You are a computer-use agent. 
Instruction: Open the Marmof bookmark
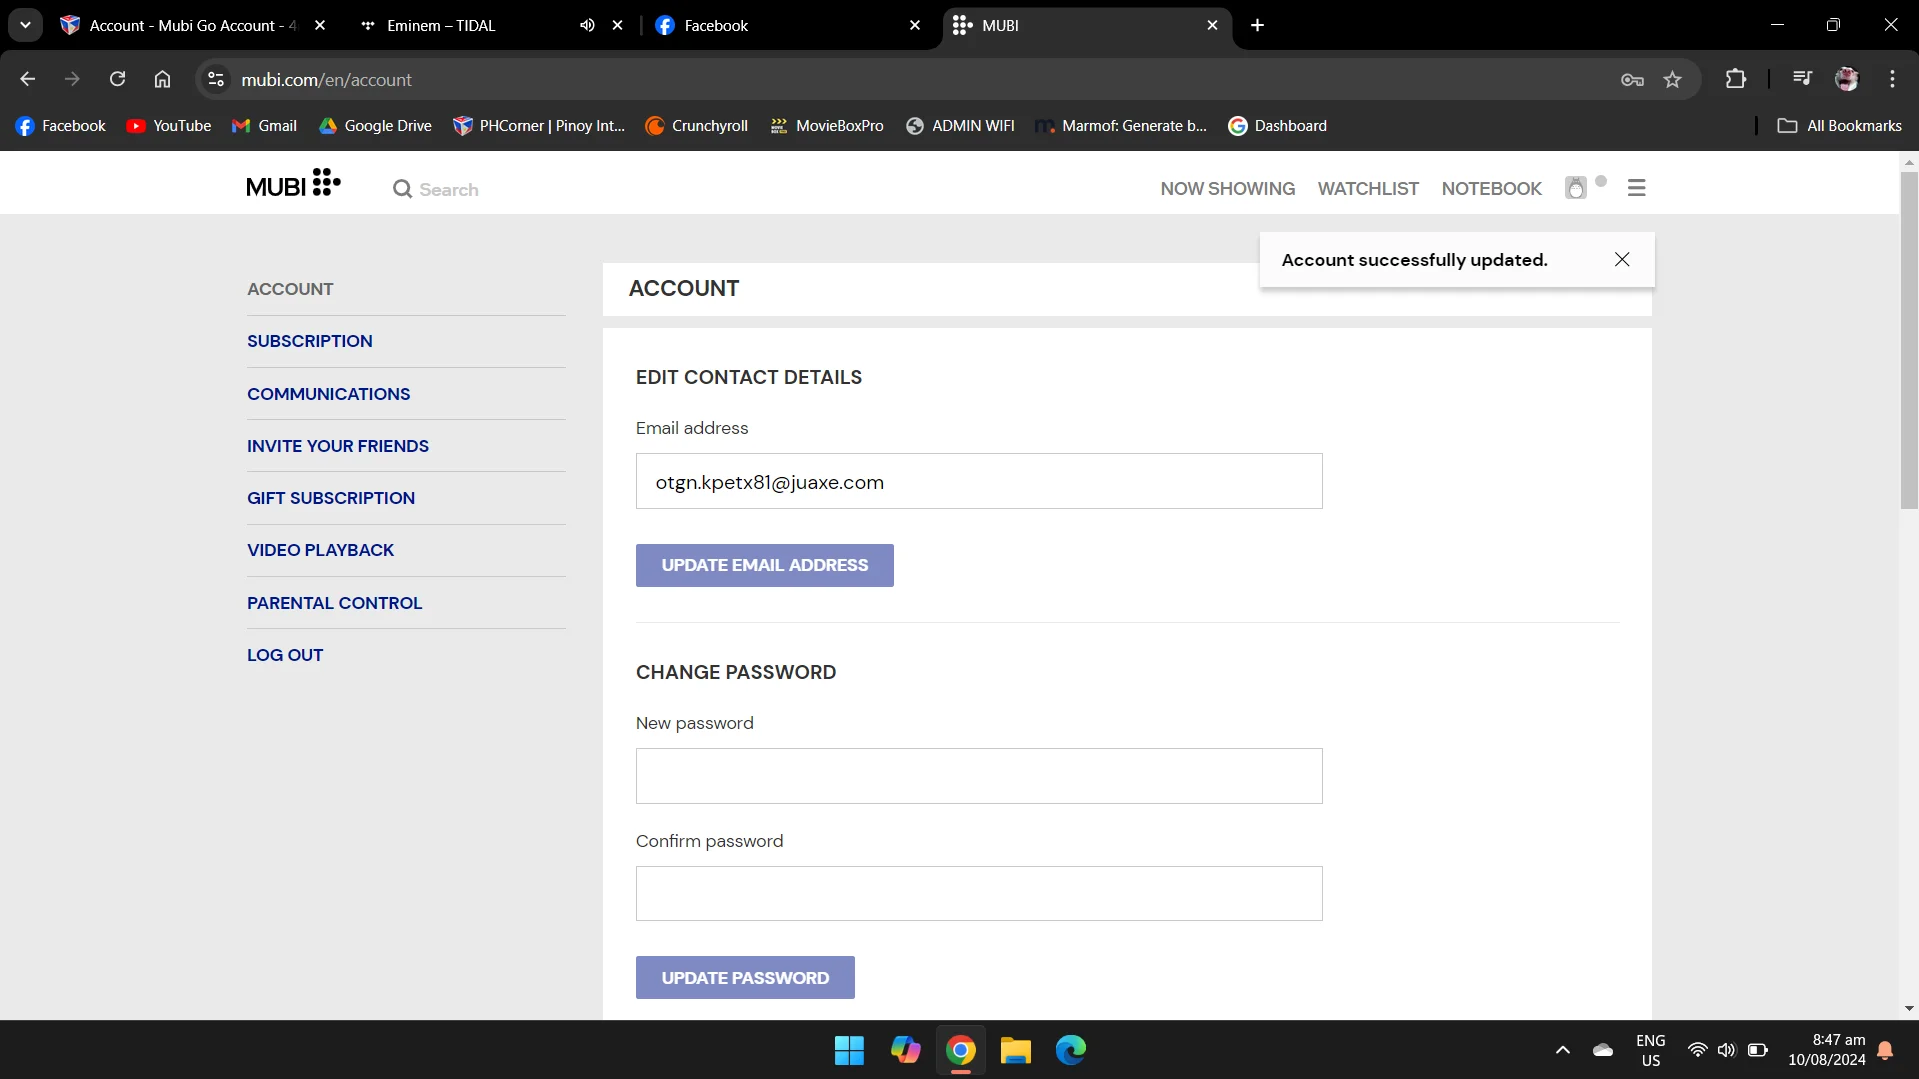(1121, 126)
